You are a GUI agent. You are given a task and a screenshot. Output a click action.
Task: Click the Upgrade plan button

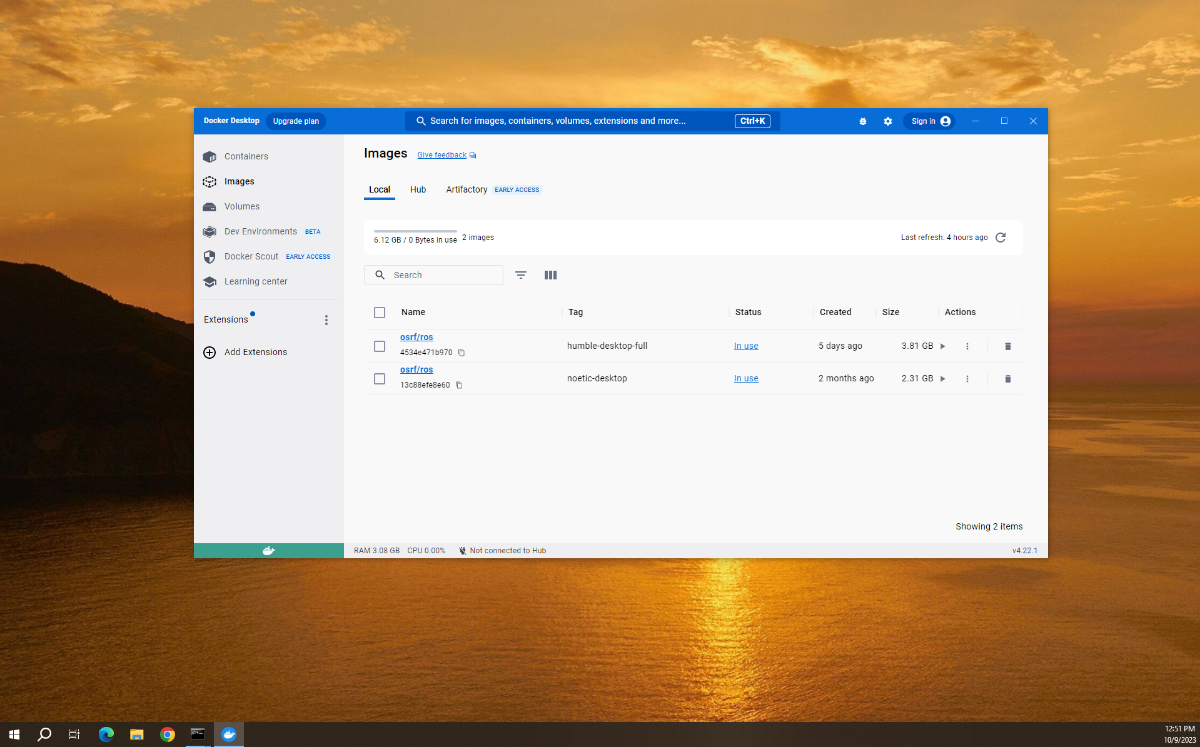[296, 121]
